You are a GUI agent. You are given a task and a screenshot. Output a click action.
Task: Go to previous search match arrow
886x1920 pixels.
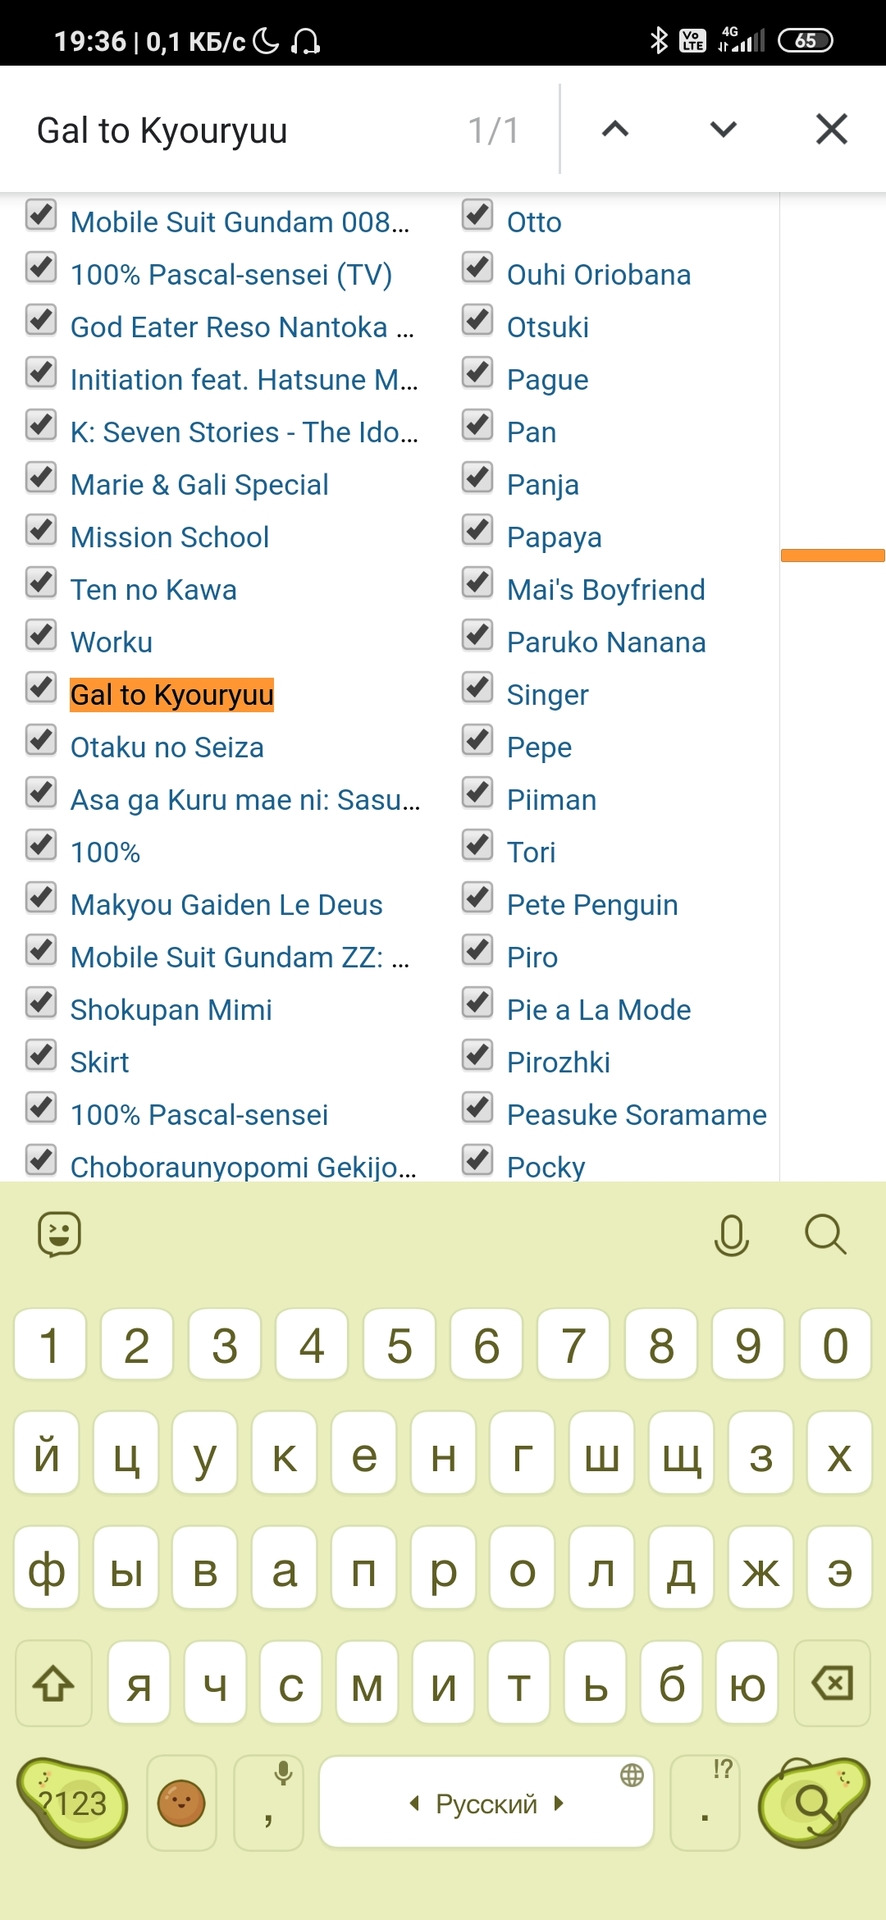615,129
